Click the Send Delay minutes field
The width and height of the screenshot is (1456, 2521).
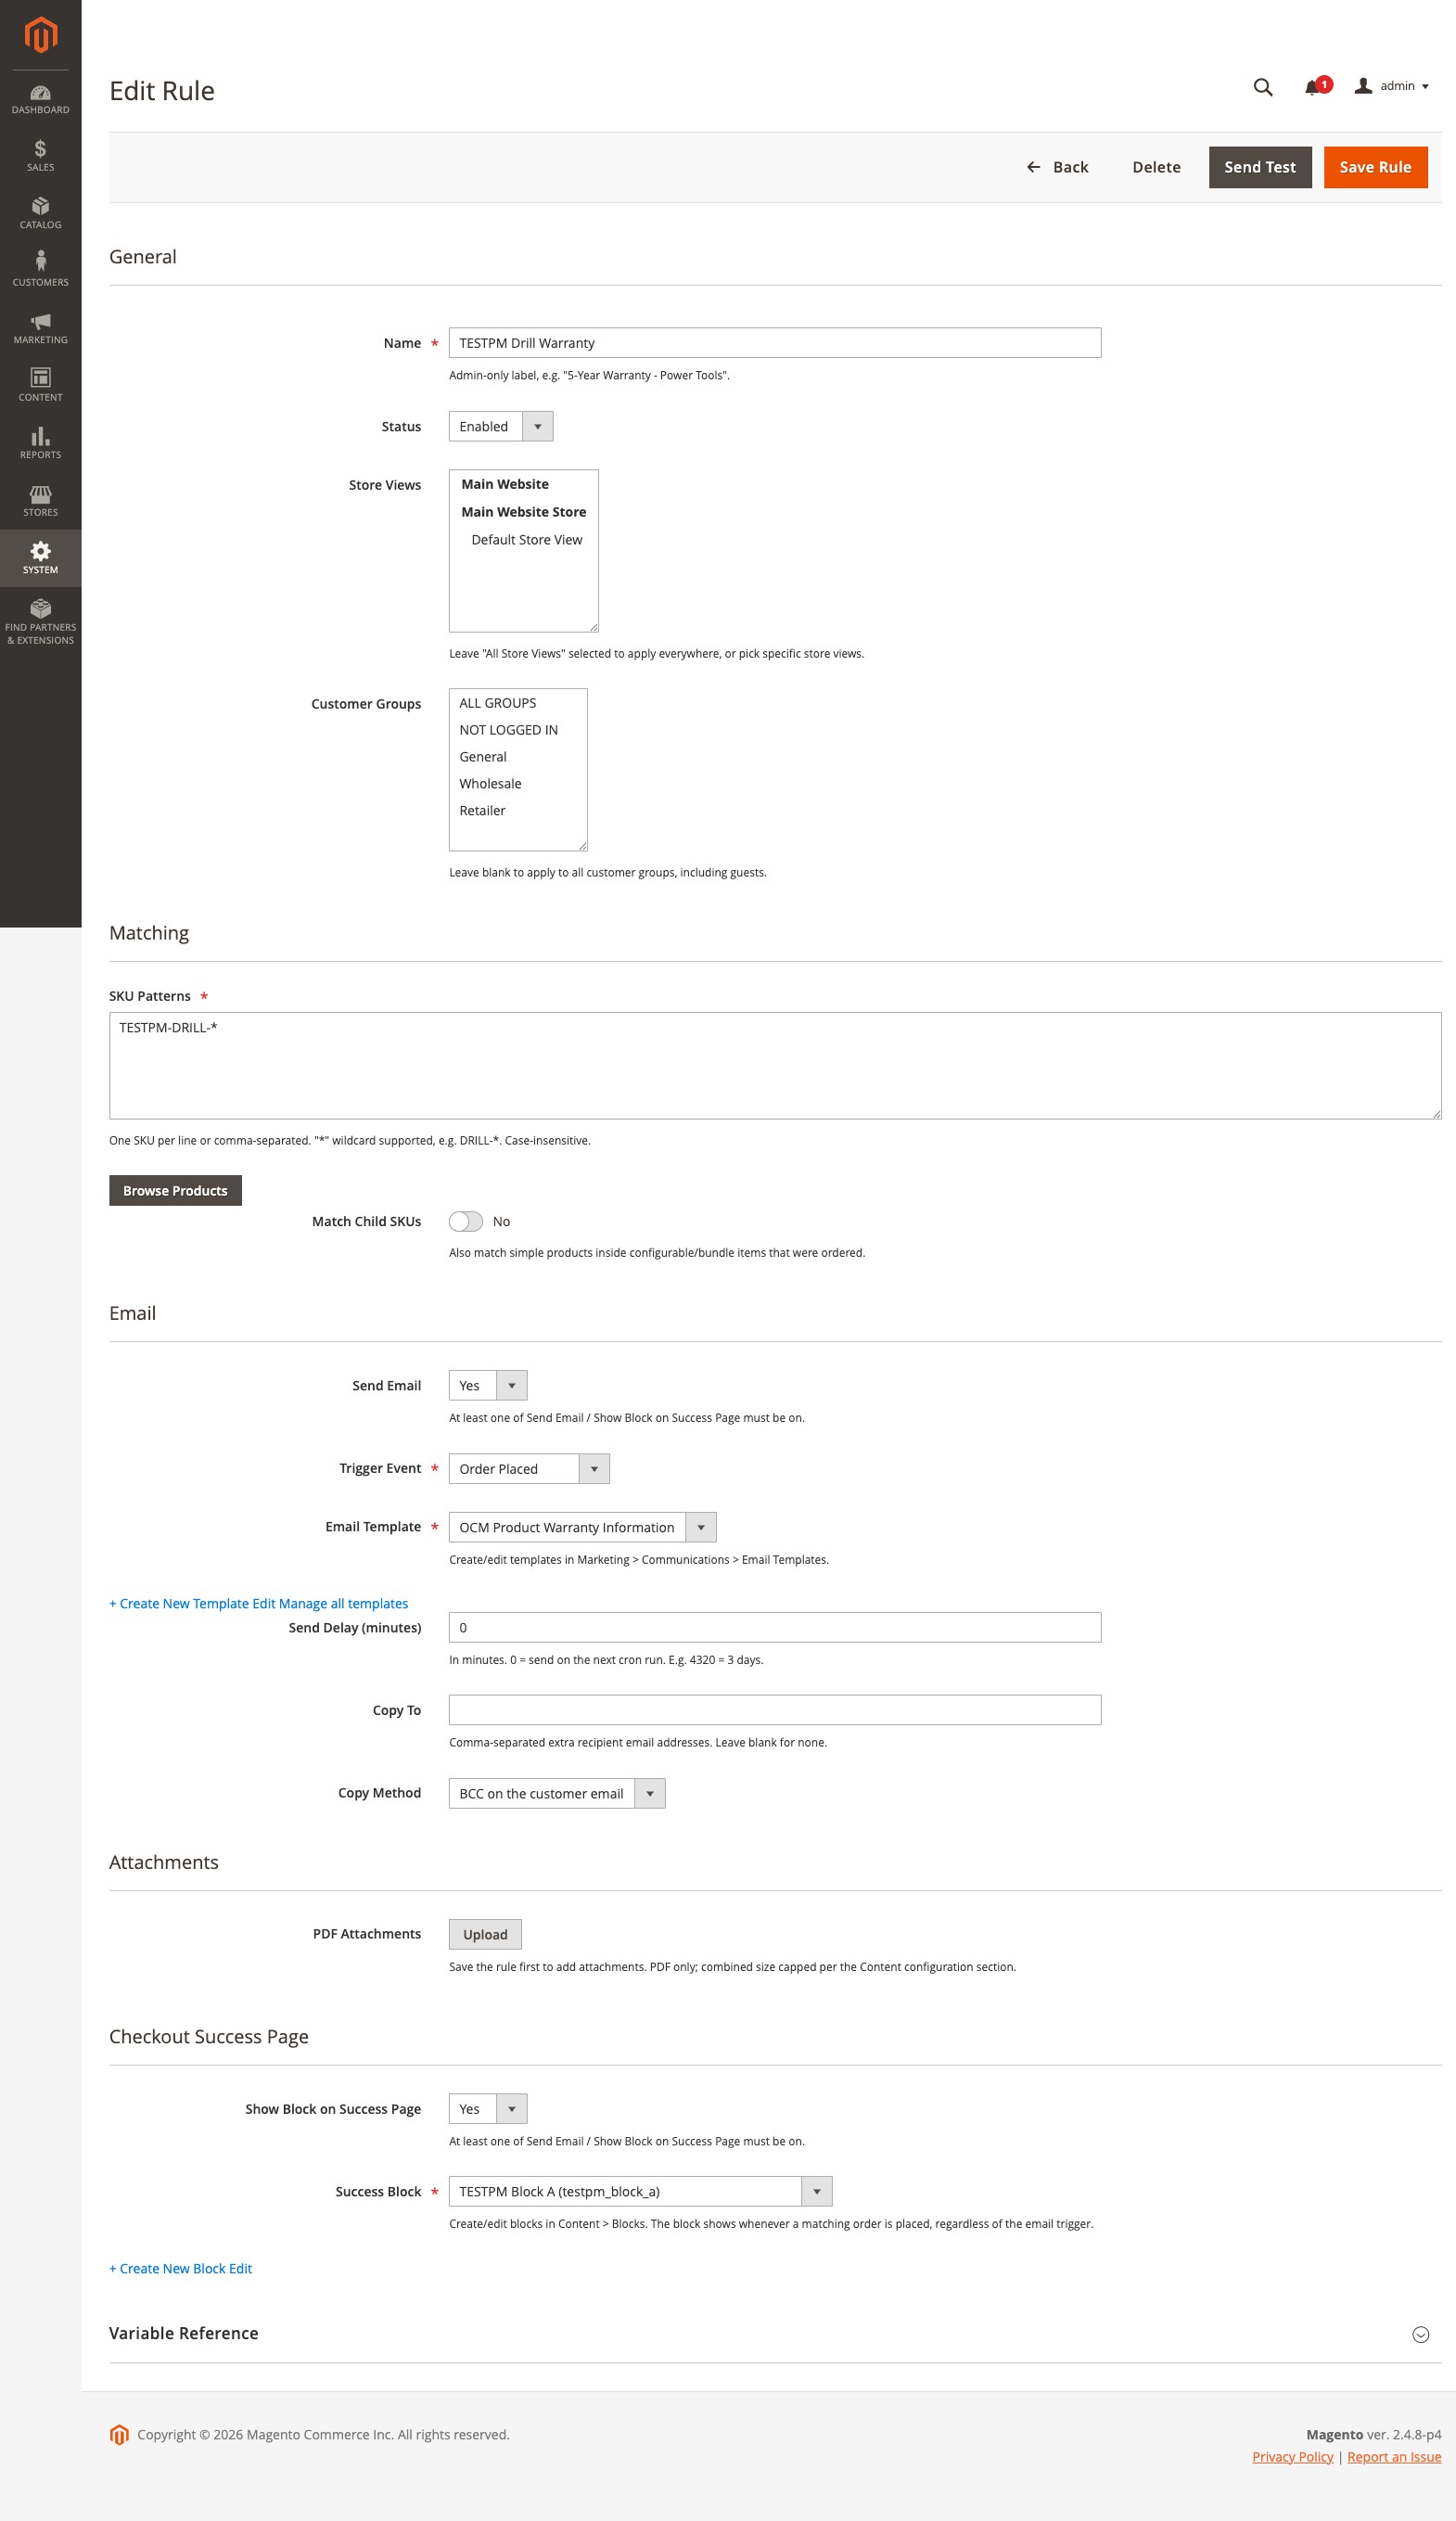[x=775, y=1627]
